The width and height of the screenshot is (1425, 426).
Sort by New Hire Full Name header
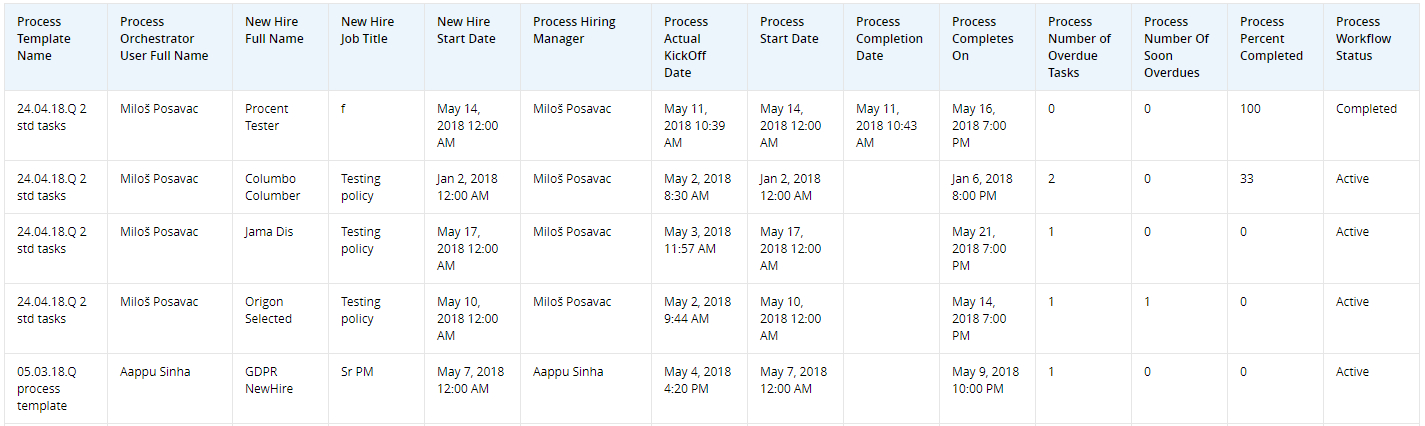pos(274,30)
